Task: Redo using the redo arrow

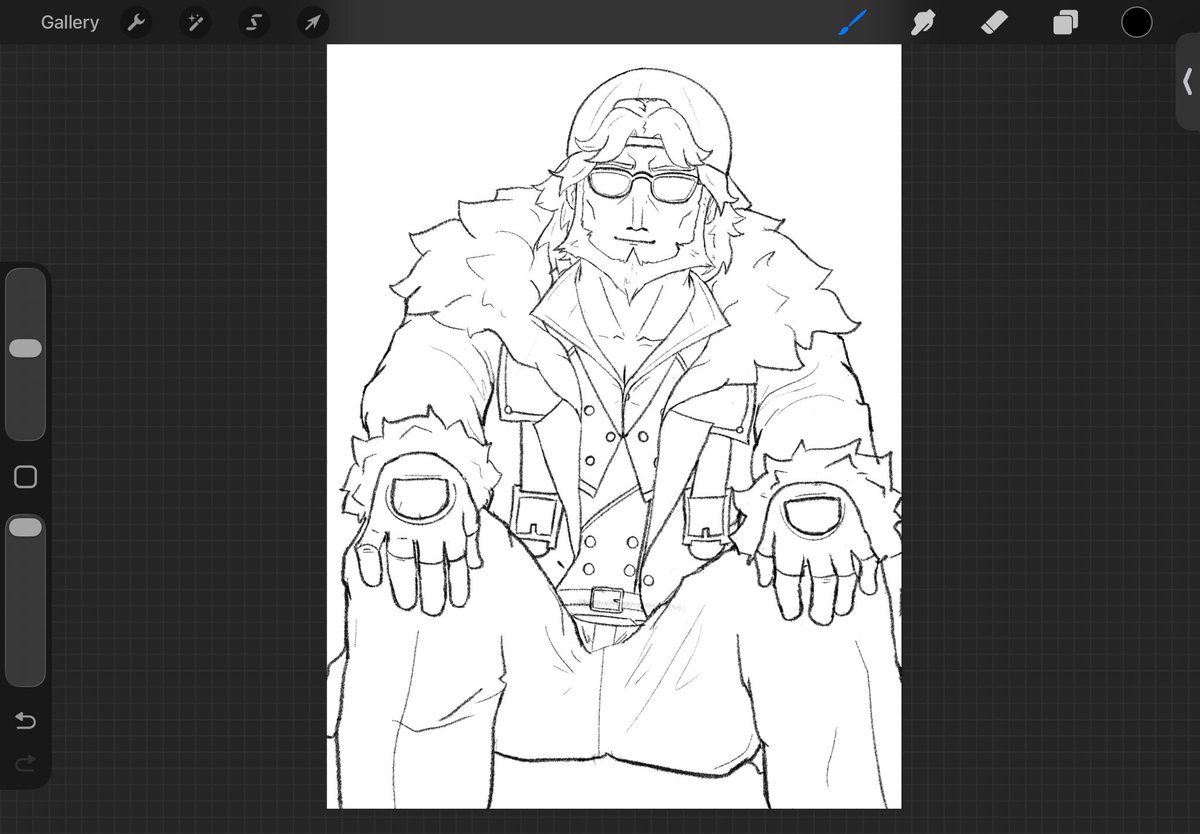Action: pyautogui.click(x=25, y=764)
